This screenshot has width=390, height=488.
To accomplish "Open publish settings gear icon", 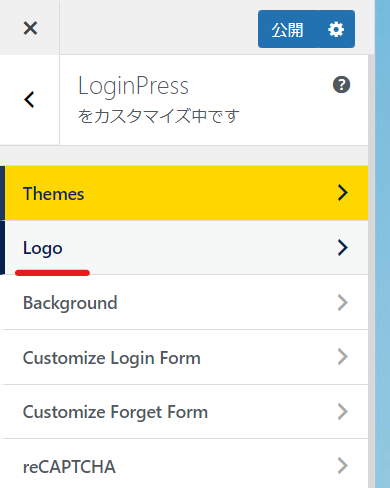I will point(336,29).
